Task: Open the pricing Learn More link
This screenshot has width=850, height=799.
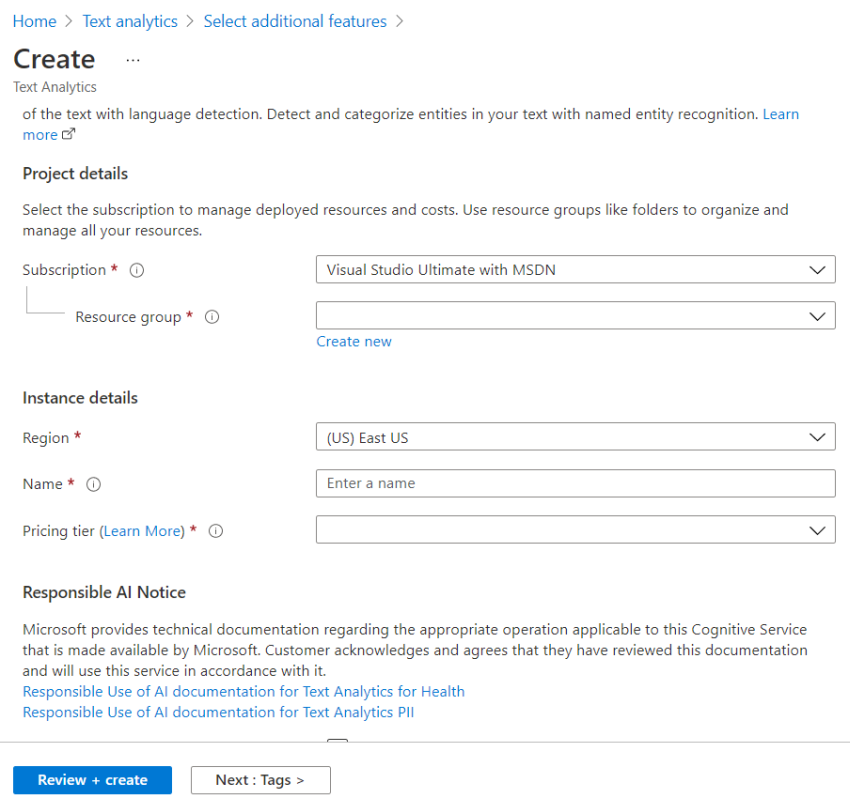Action: click(x=147, y=531)
